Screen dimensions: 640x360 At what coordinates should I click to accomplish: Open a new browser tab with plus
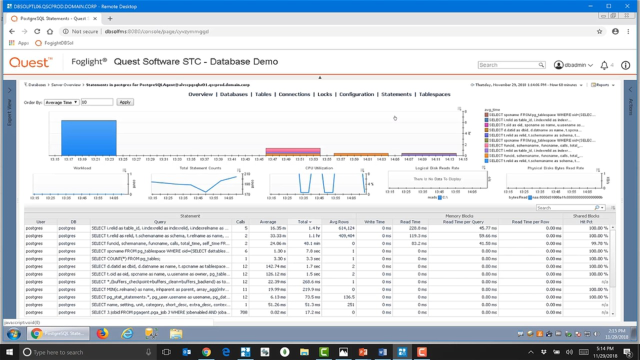(110, 18)
